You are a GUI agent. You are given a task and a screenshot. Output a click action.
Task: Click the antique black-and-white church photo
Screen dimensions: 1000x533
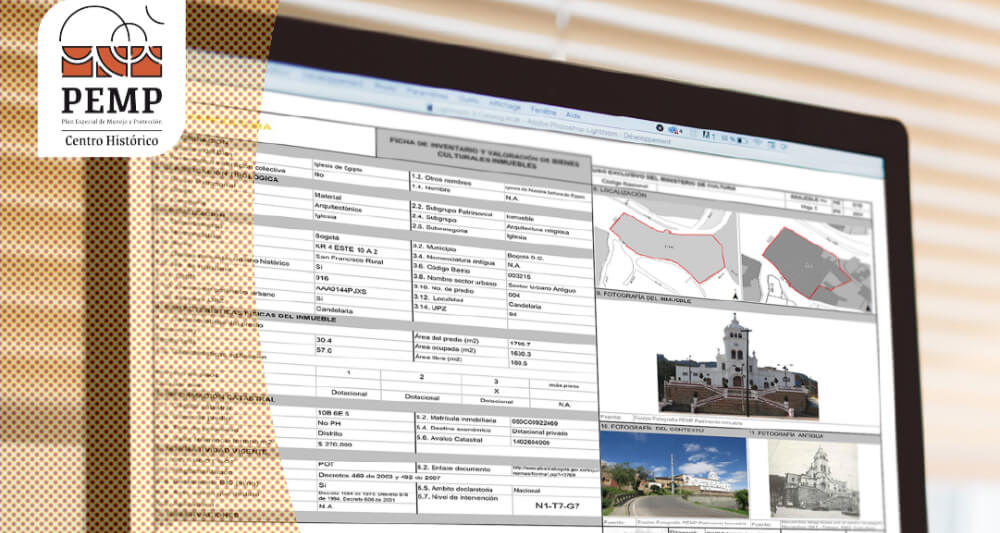[x=813, y=478]
